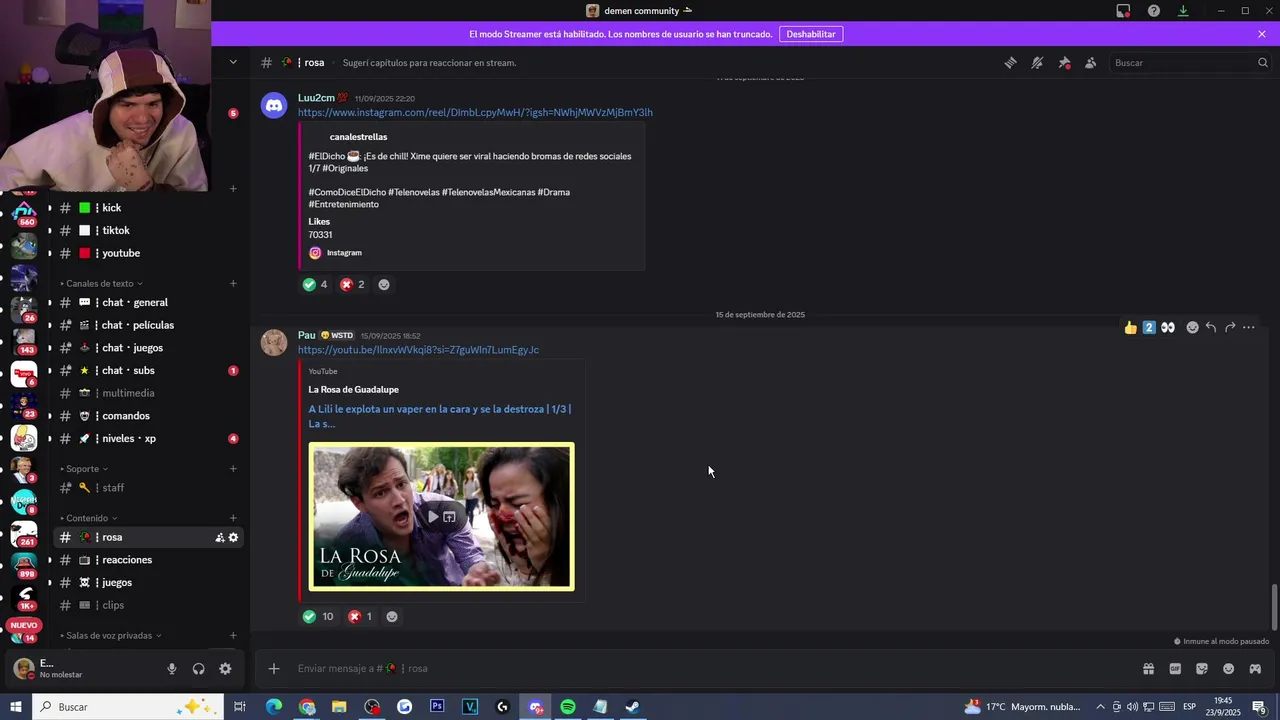Create invite for rosa channel
This screenshot has width=1280, height=720.
point(220,538)
